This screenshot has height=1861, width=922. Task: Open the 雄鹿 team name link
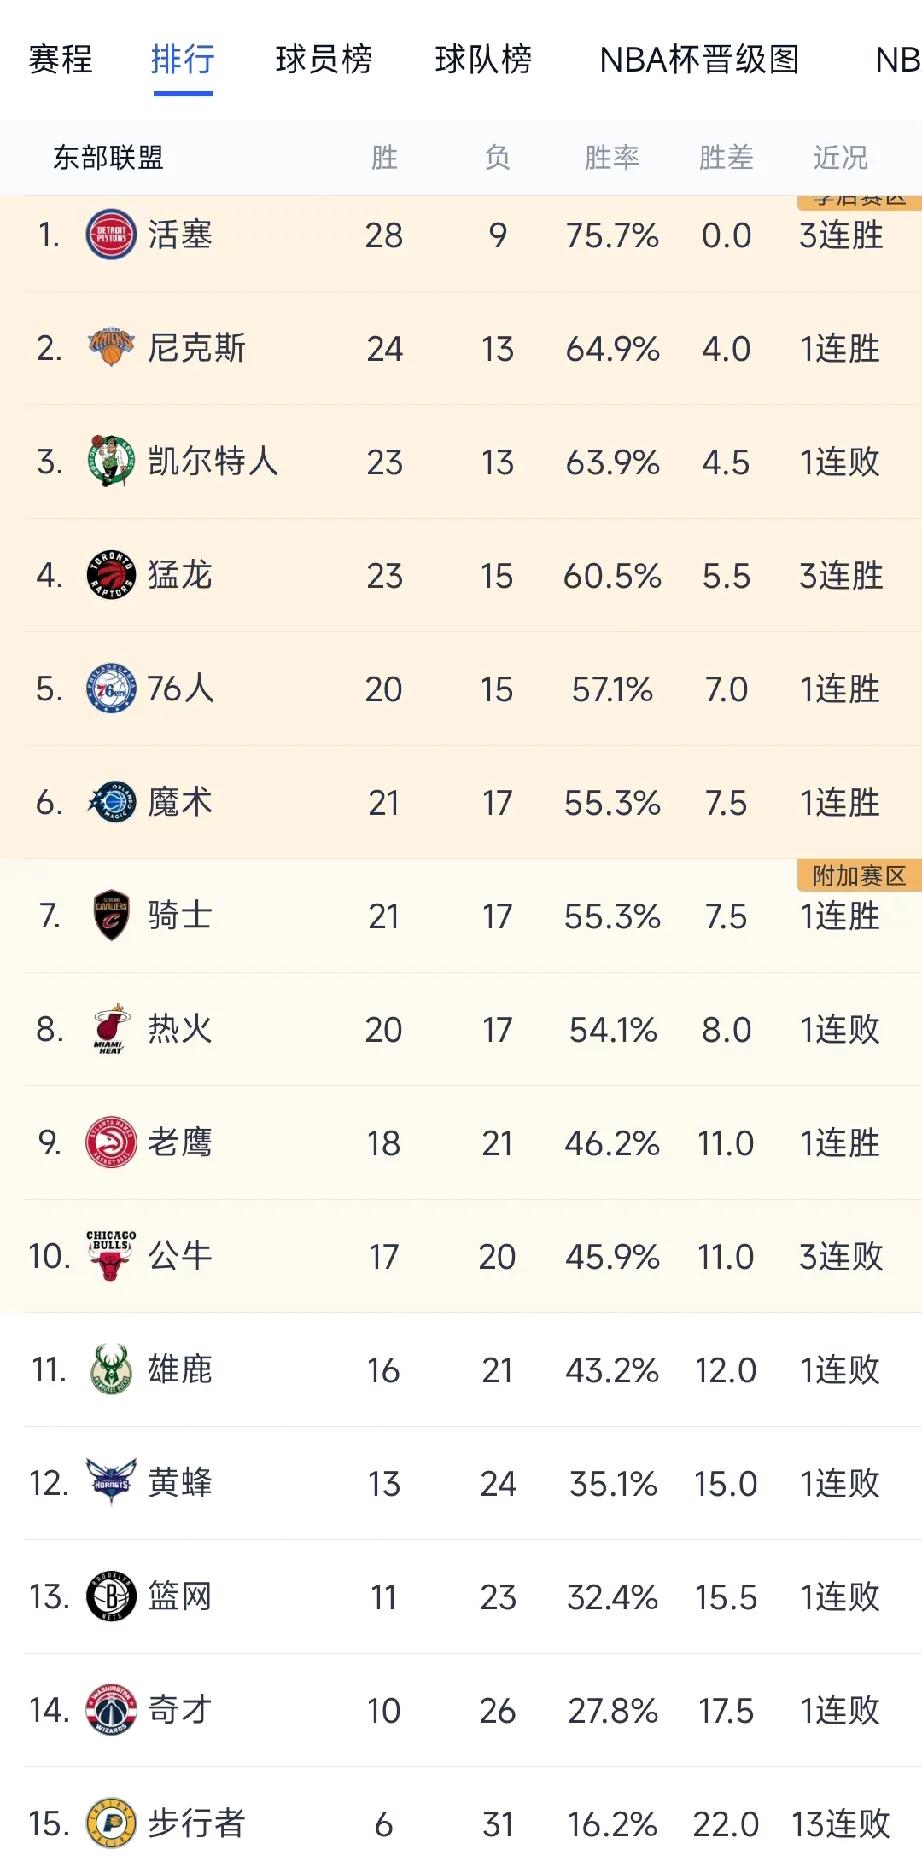(180, 1369)
